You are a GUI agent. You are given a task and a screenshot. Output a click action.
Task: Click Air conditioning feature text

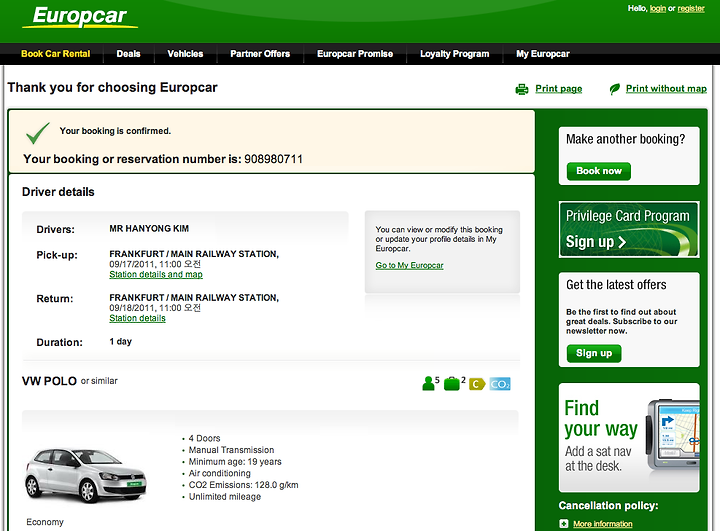click(219, 473)
